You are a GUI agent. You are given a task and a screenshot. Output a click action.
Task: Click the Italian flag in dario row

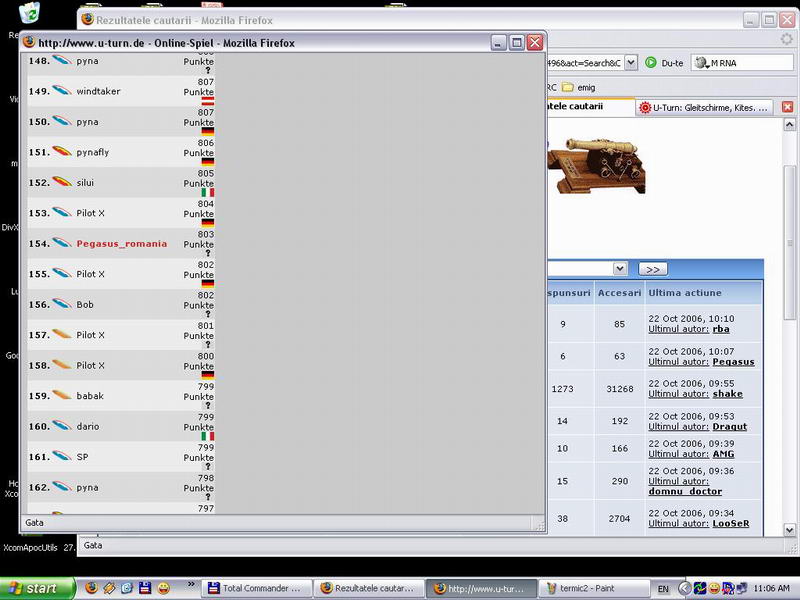(208, 436)
